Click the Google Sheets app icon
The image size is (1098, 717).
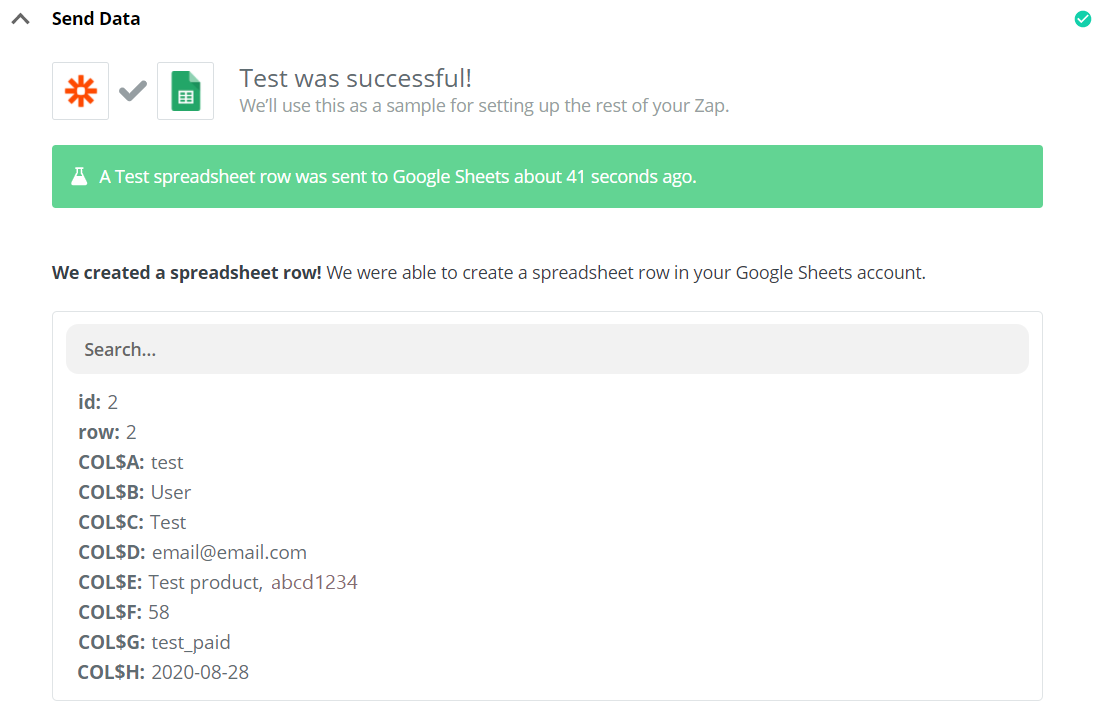coord(185,91)
